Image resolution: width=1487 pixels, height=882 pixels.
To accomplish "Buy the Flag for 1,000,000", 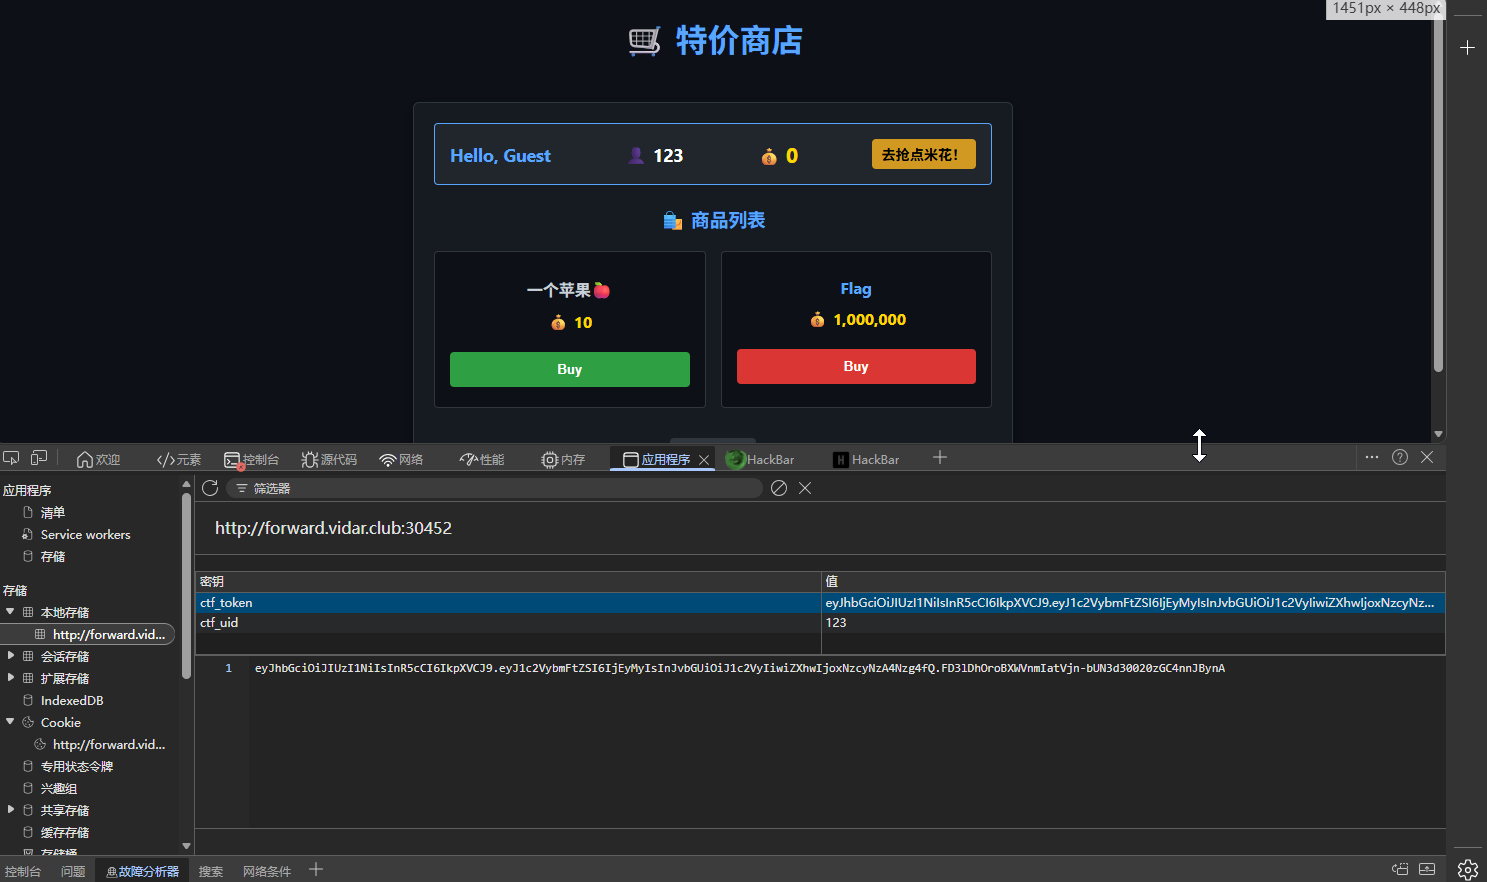I will (x=856, y=367).
